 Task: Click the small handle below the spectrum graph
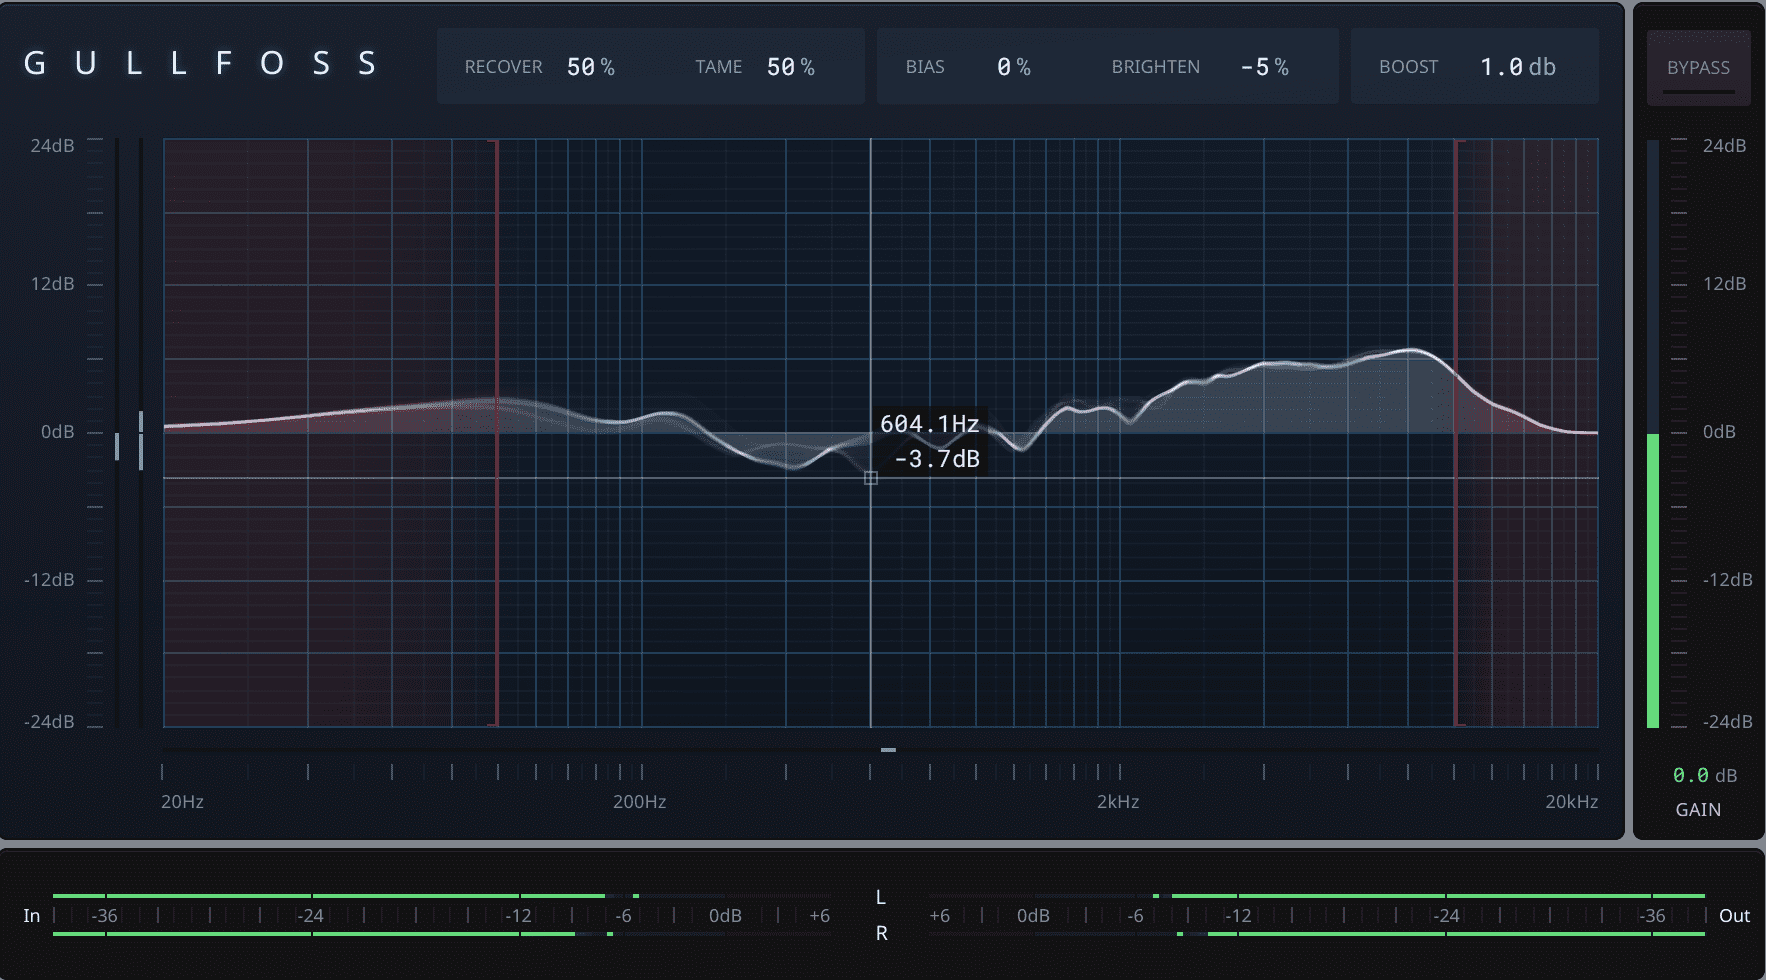coord(888,749)
